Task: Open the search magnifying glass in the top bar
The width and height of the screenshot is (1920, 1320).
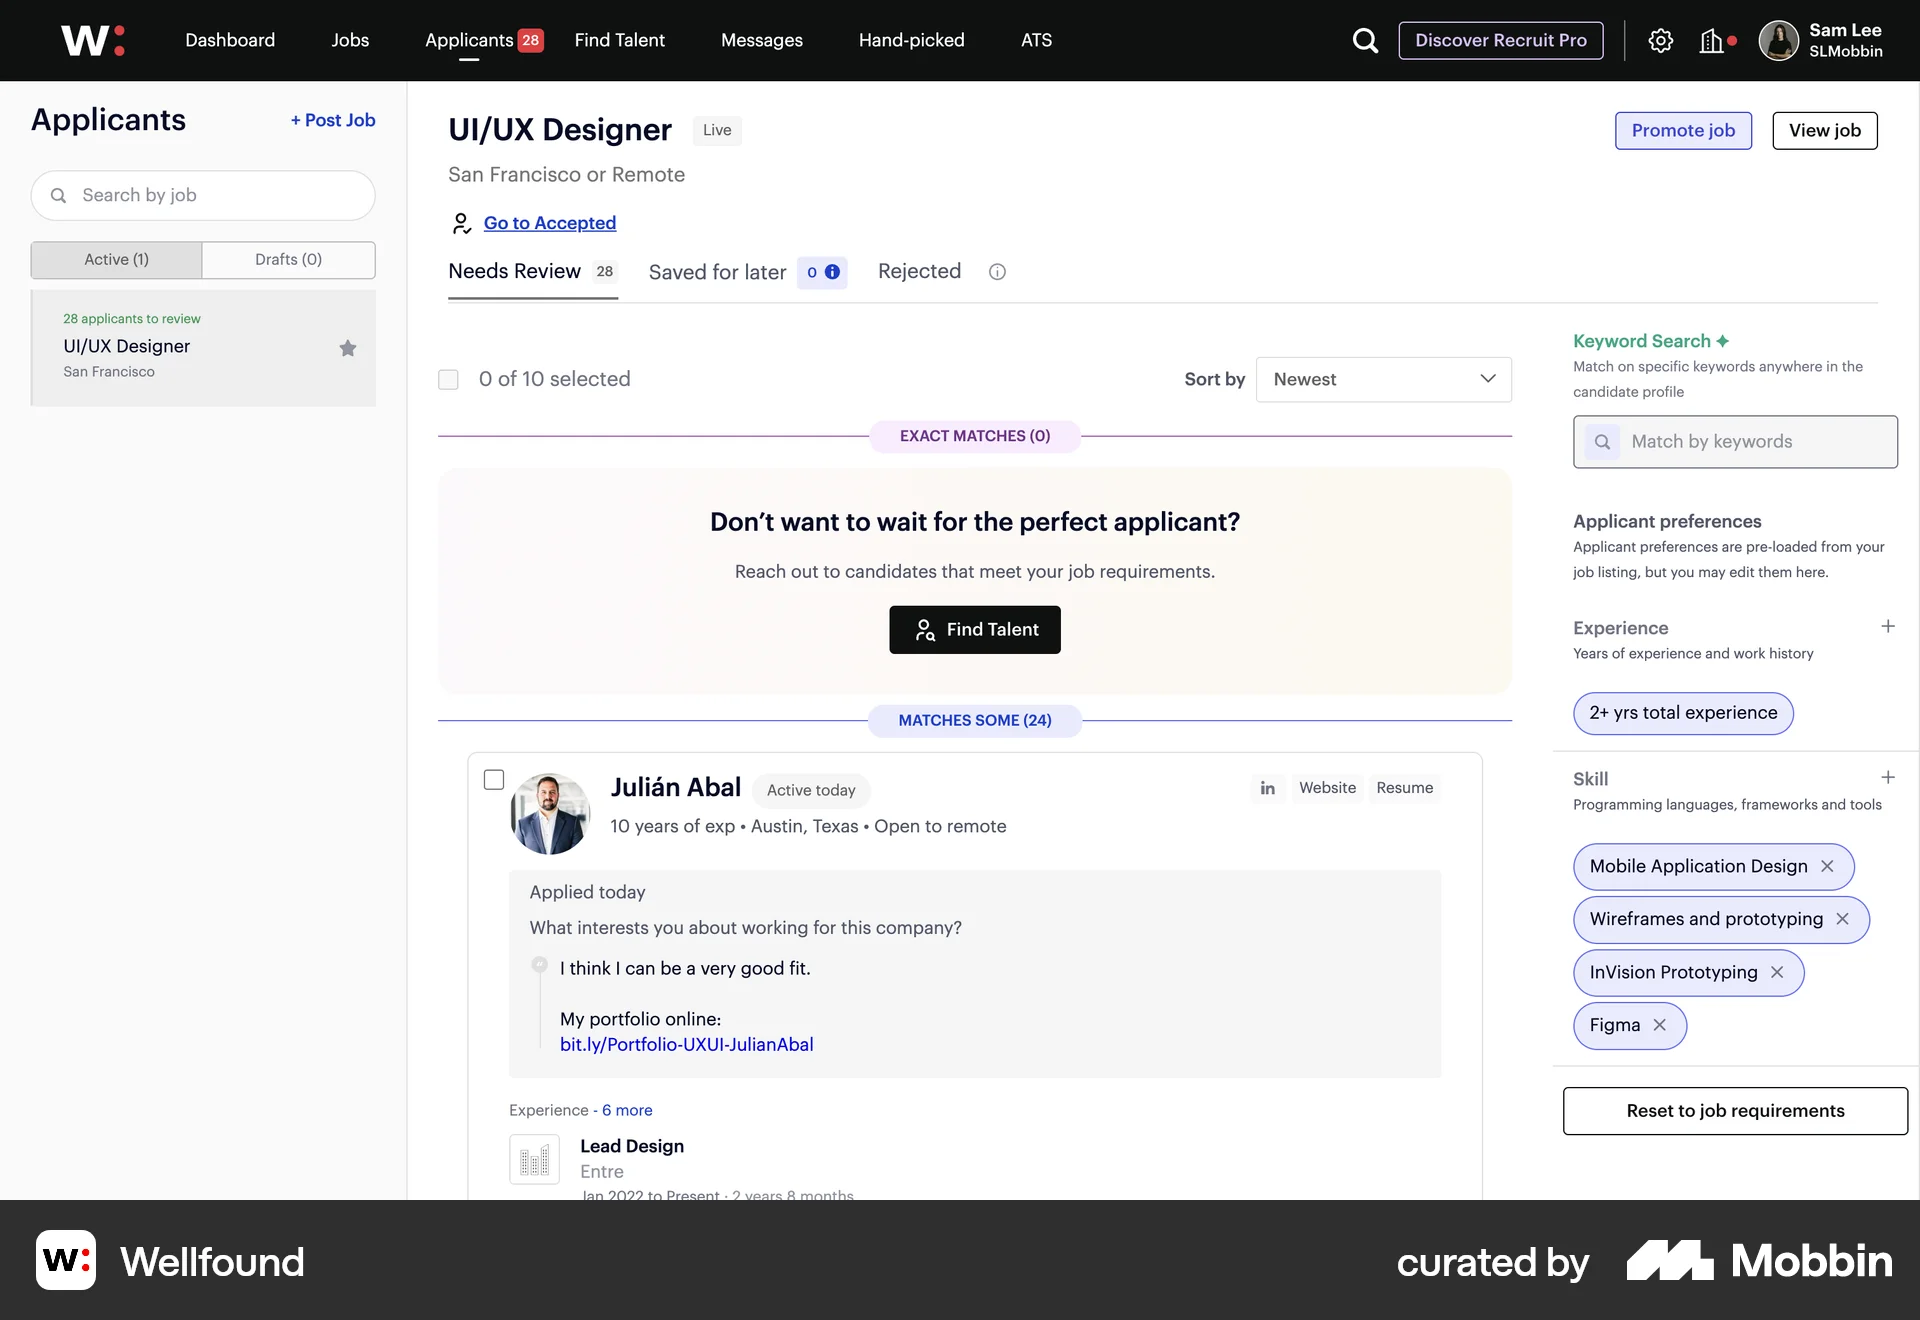Action: coord(1365,41)
